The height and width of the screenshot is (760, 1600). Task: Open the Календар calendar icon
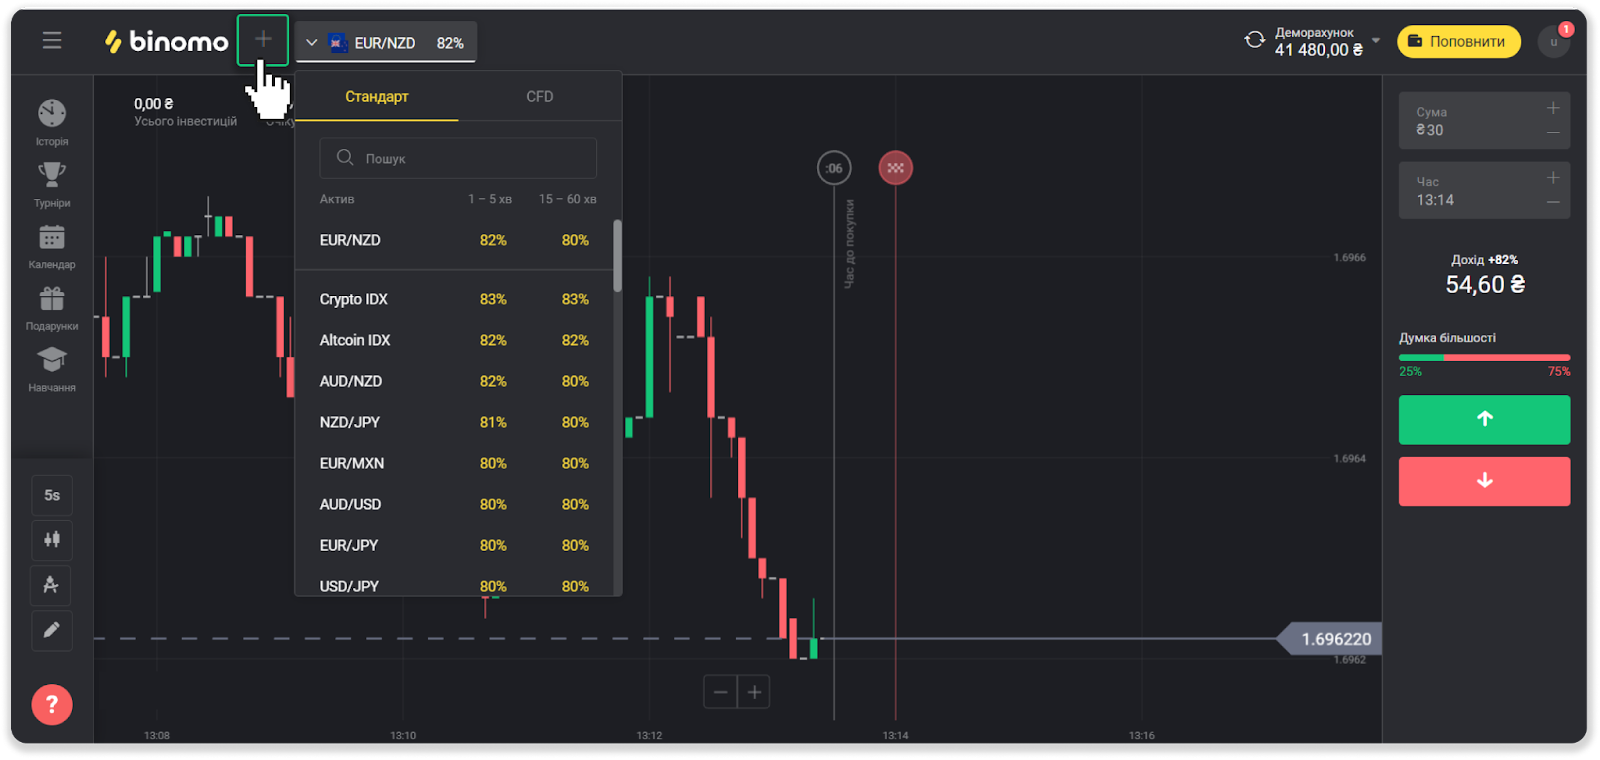pyautogui.click(x=52, y=245)
